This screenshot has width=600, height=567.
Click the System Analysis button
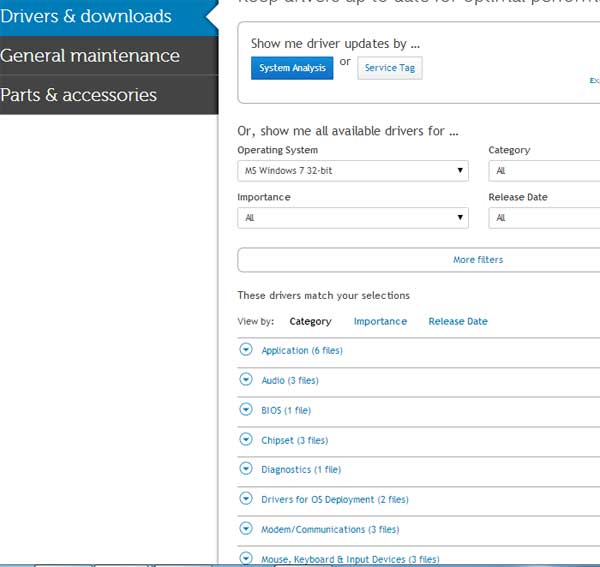[292, 68]
